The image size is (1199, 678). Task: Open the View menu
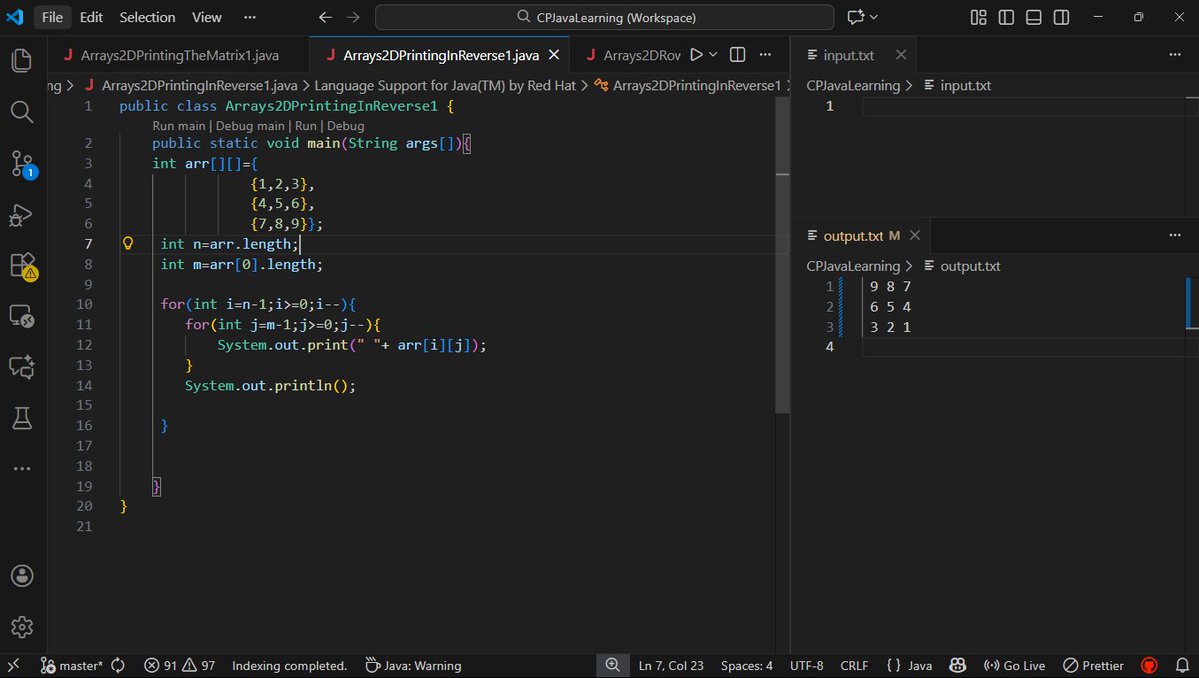[206, 17]
